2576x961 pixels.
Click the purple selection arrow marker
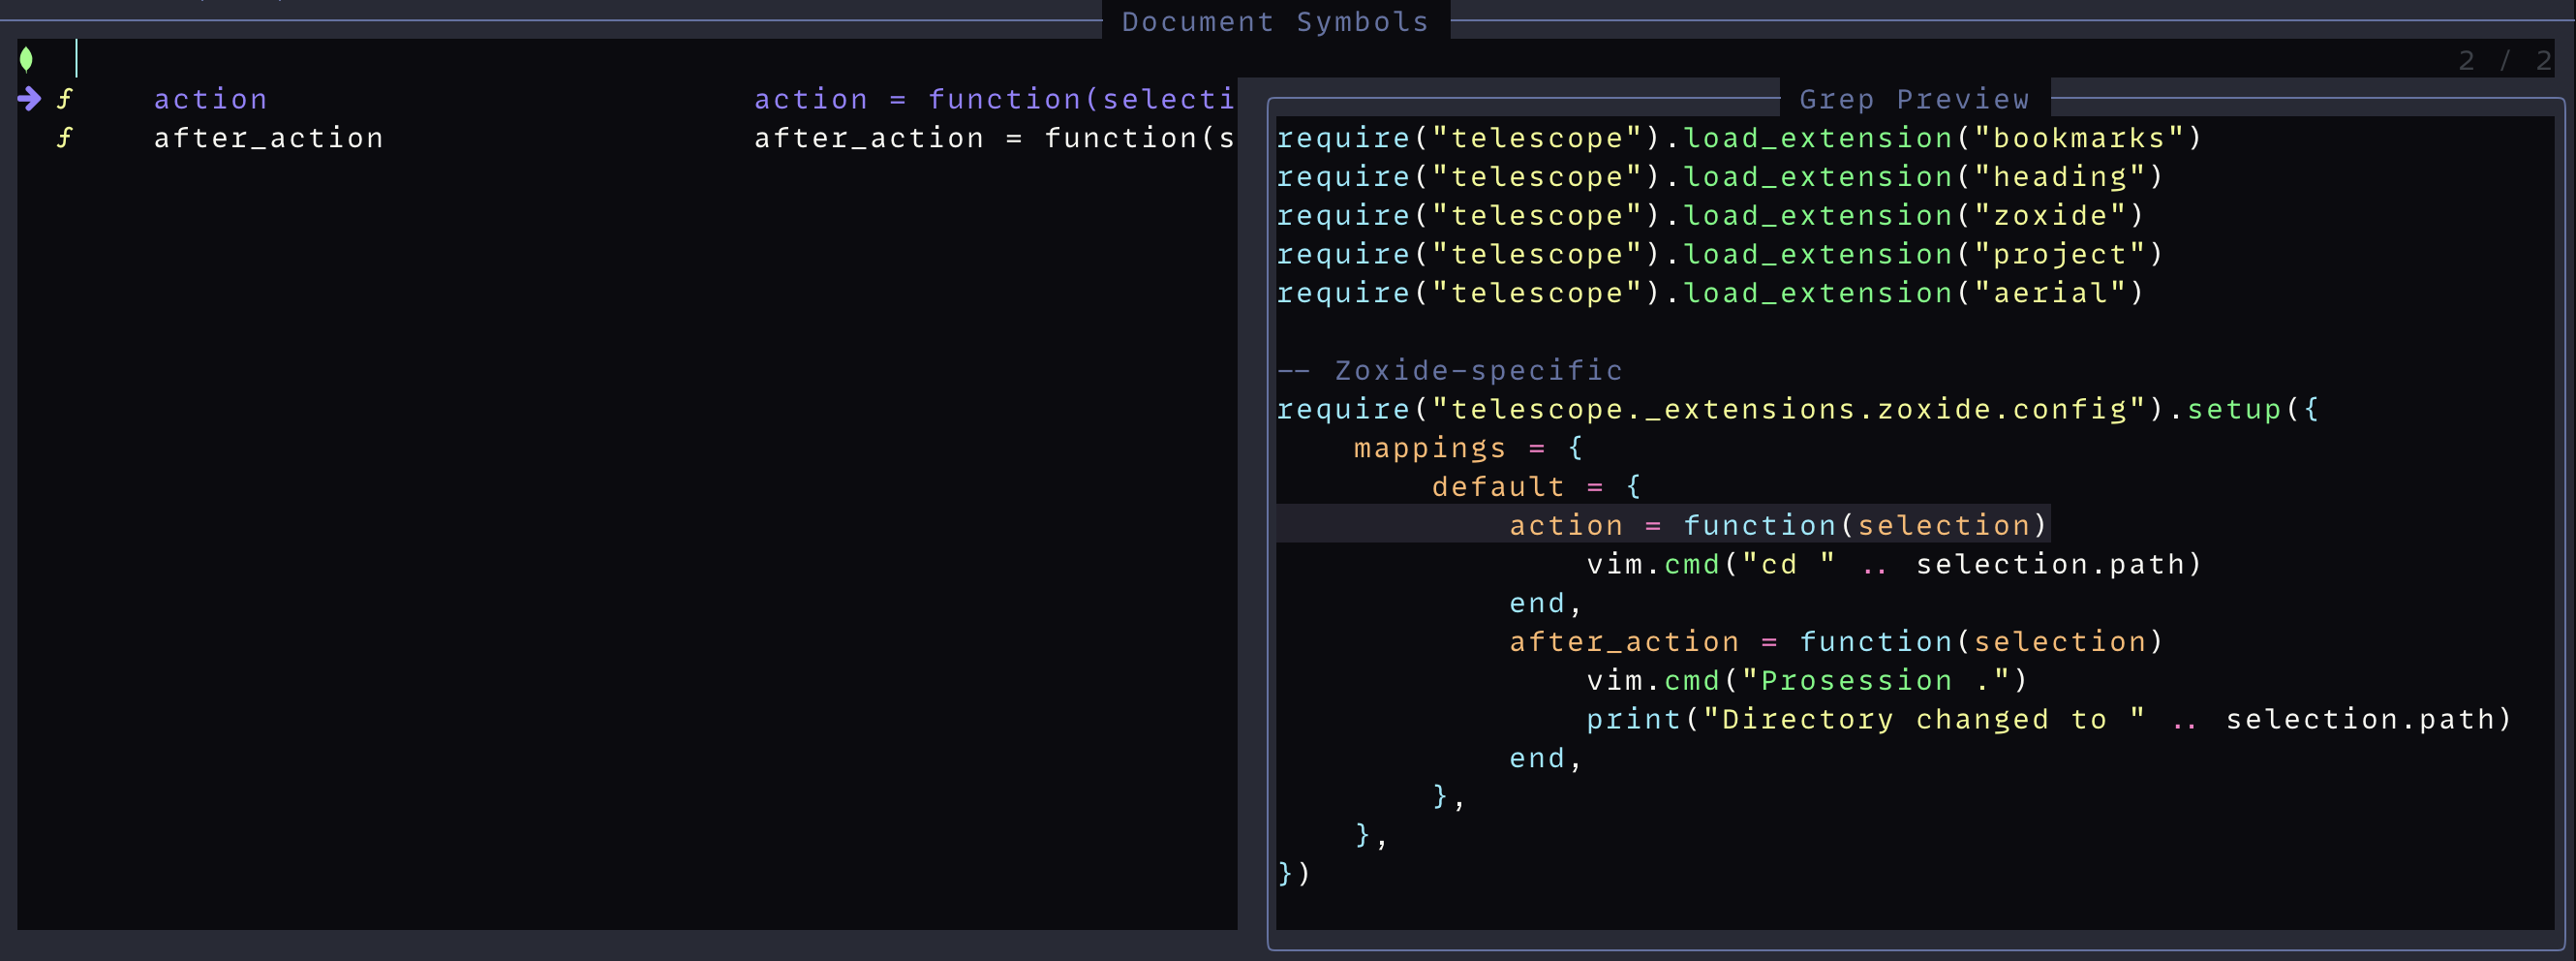(29, 98)
